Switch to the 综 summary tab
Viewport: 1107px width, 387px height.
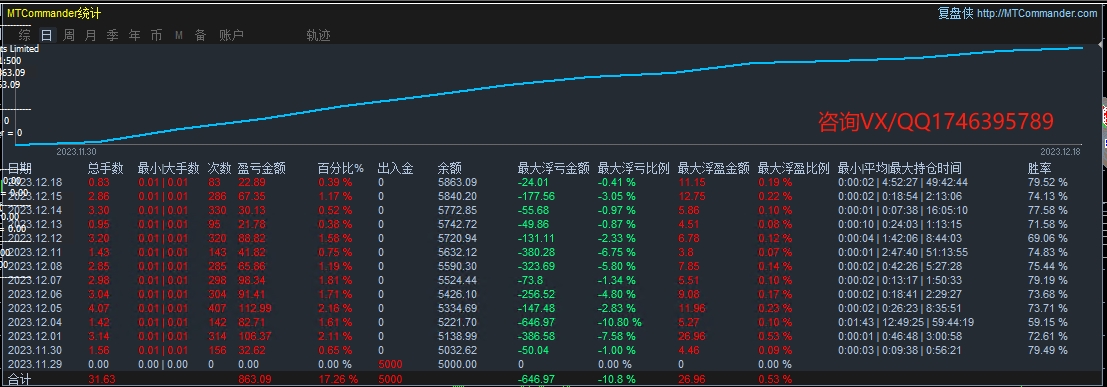(x=25, y=35)
